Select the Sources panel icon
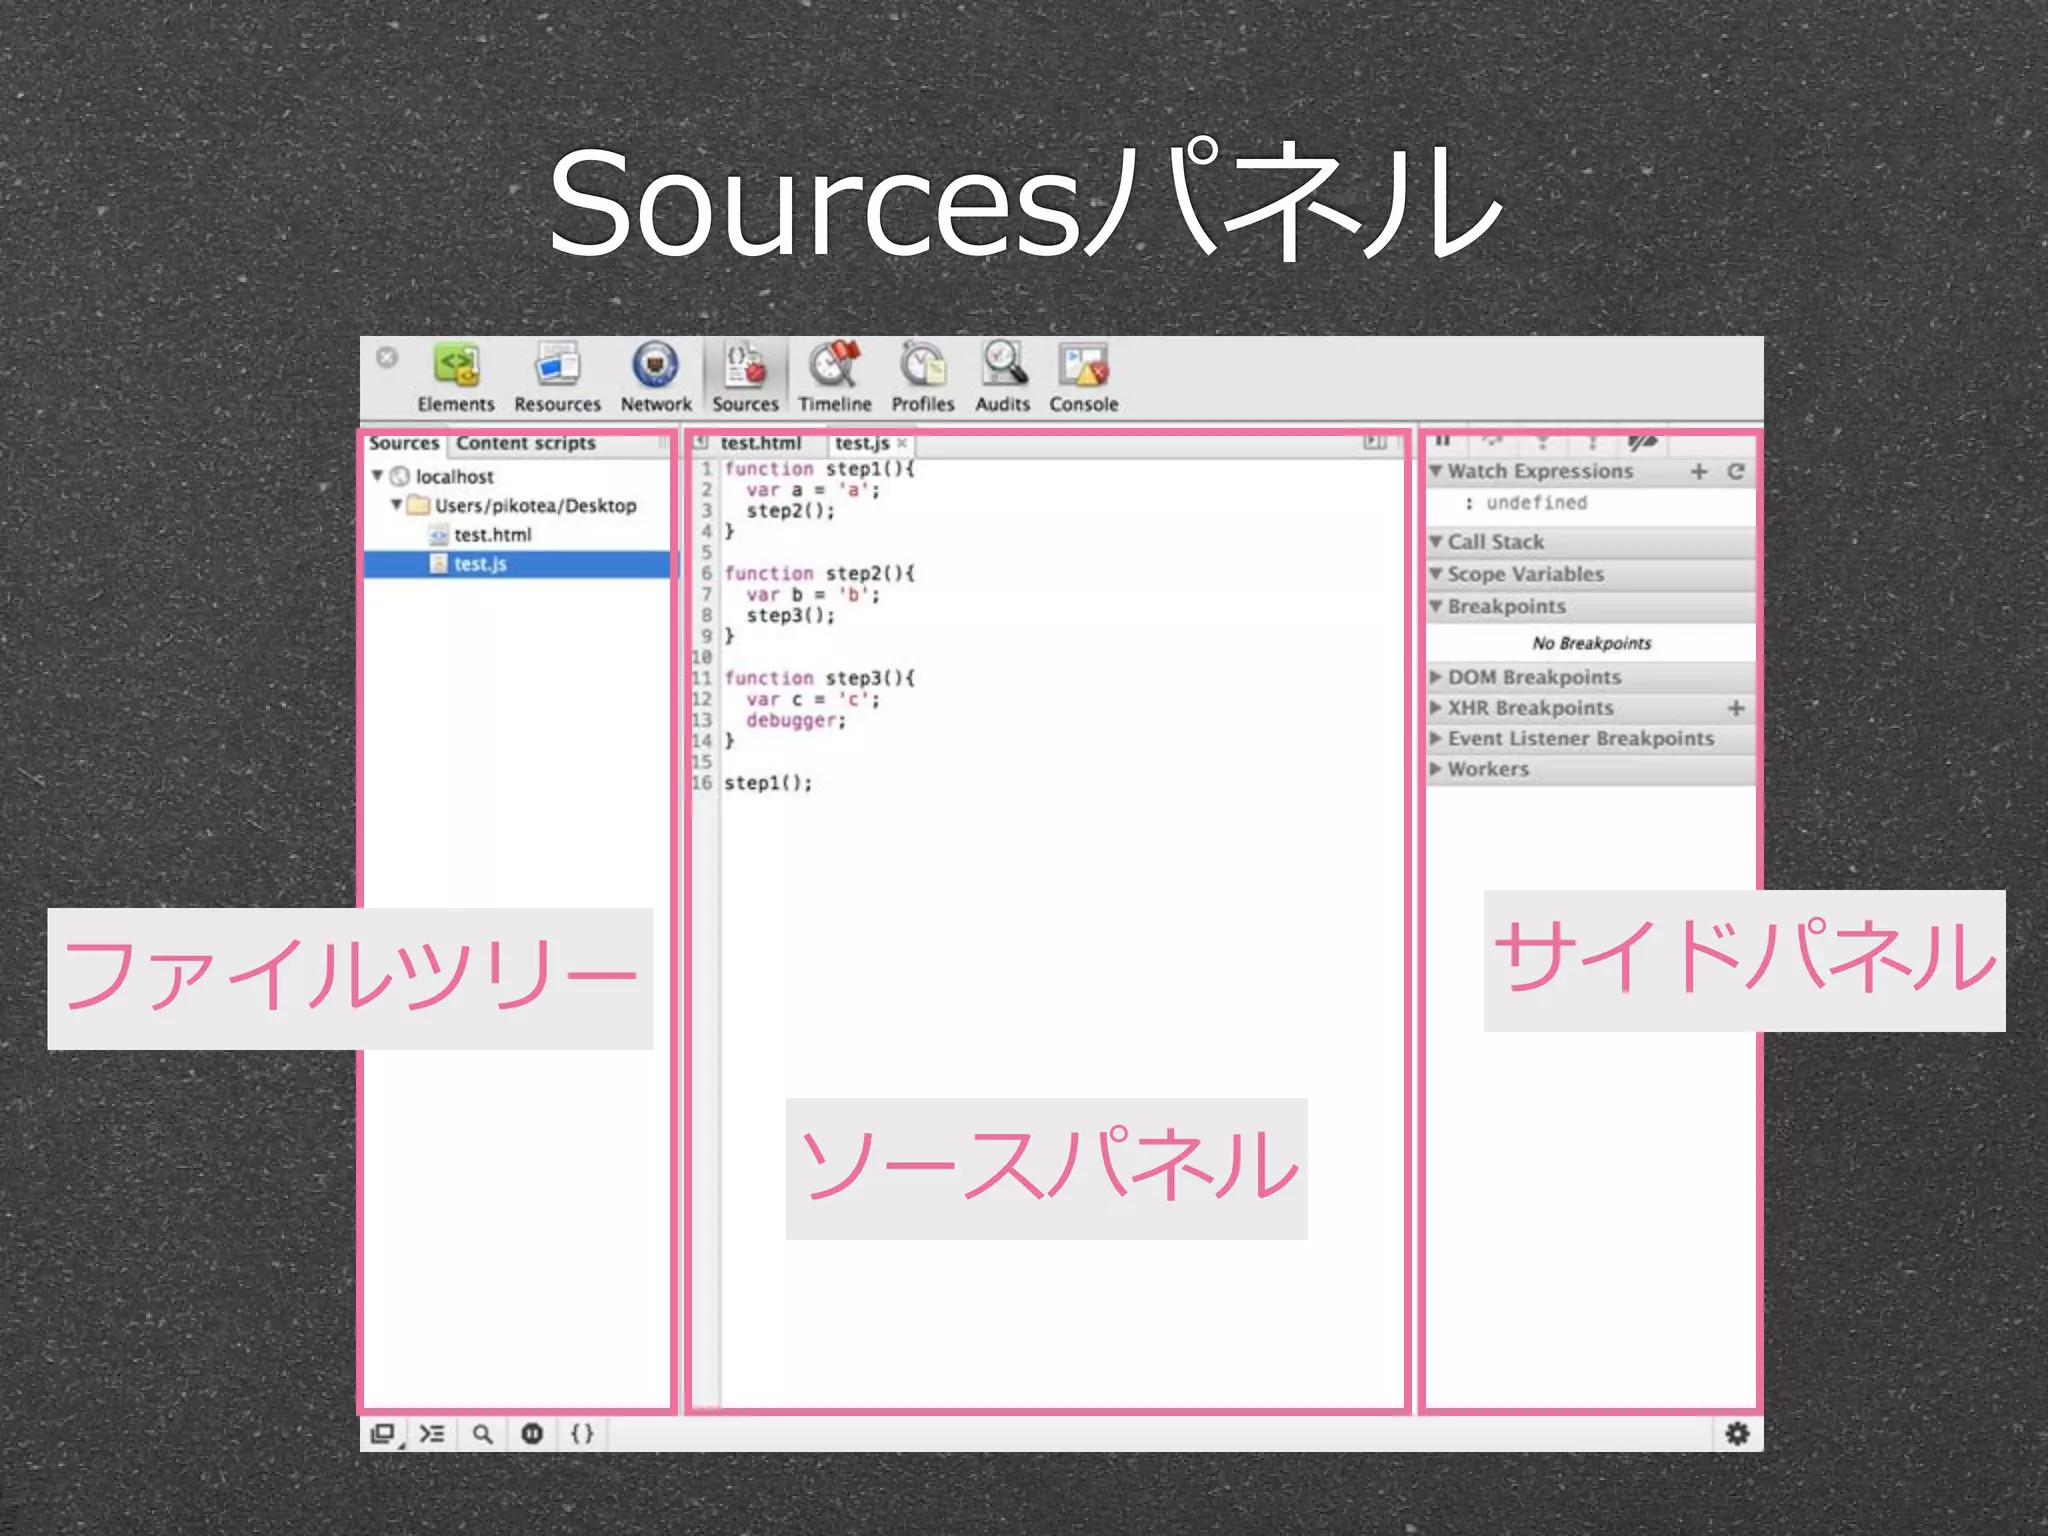The height and width of the screenshot is (1536, 2048). click(x=745, y=365)
